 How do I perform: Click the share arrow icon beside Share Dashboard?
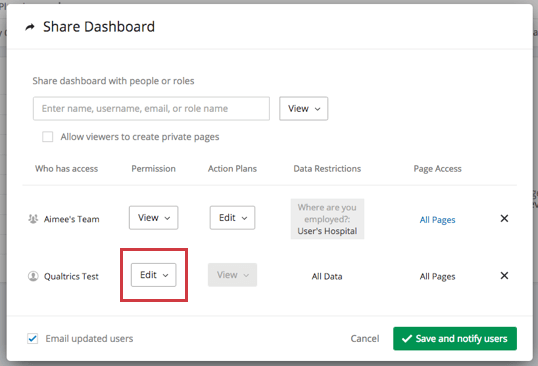point(30,27)
